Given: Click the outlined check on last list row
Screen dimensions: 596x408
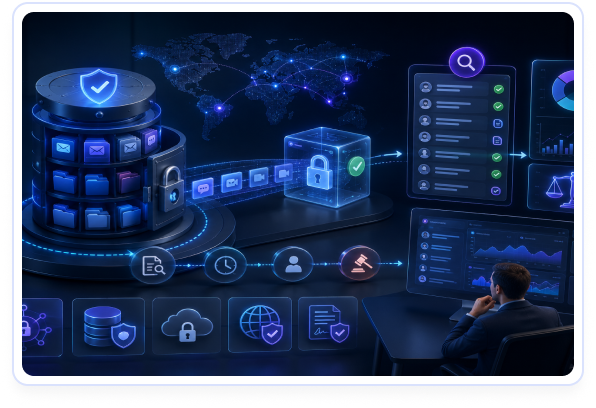Looking at the screenshot, I should click(496, 191).
